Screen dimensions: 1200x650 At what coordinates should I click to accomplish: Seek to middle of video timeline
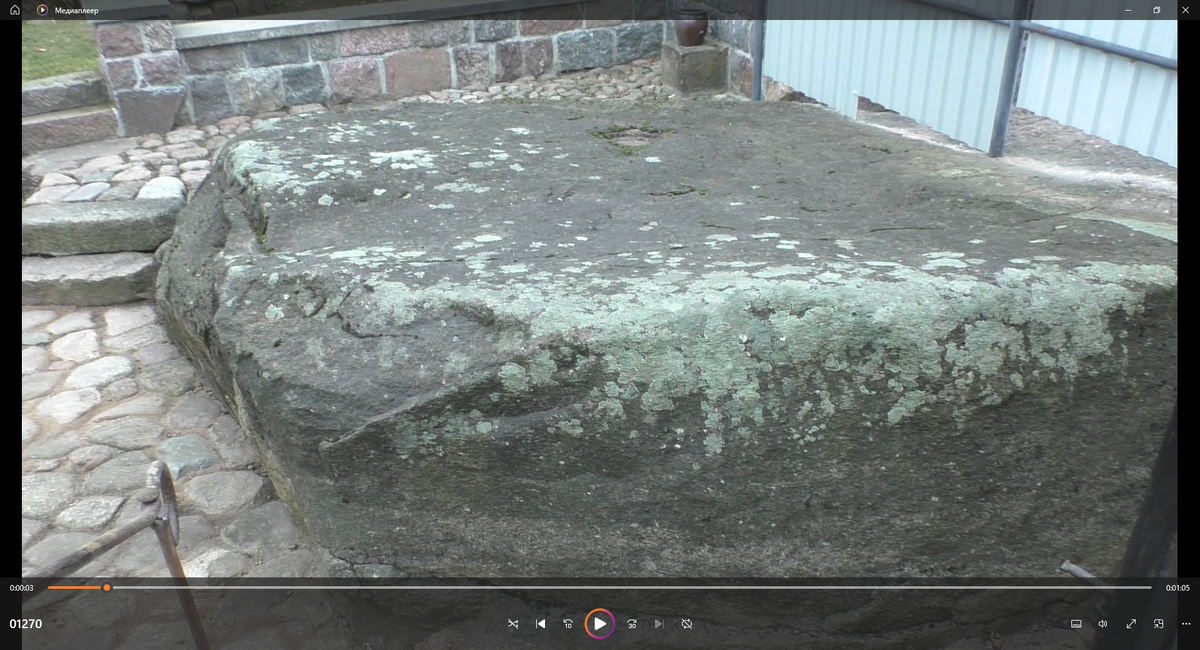pyautogui.click(x=600, y=588)
